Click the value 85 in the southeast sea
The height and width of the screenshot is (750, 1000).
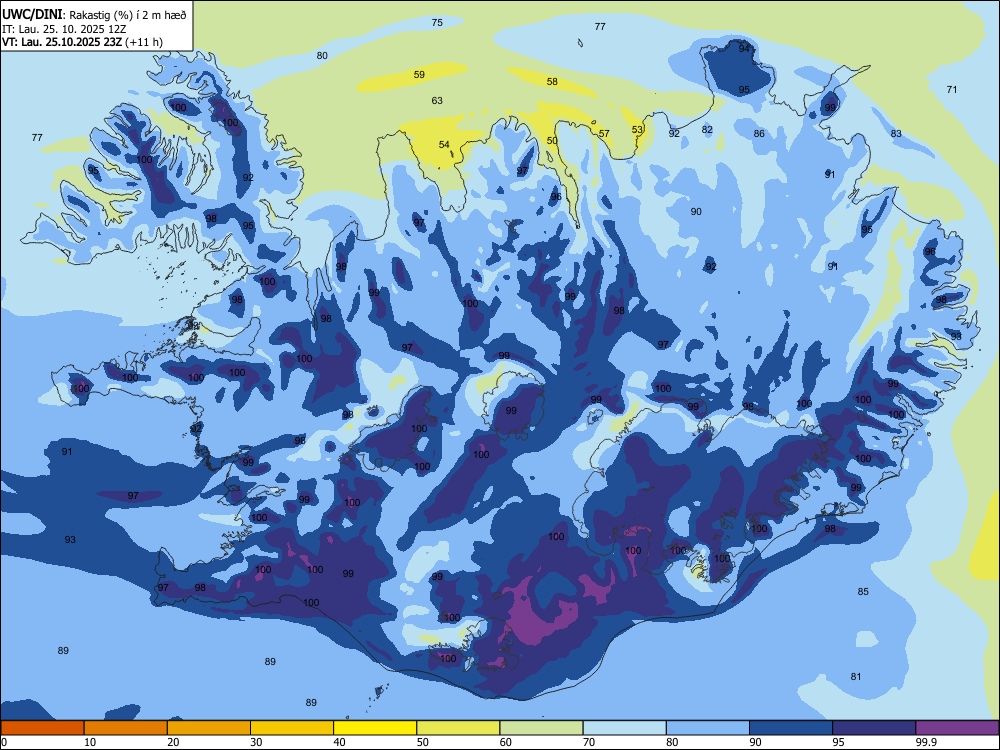863,592
